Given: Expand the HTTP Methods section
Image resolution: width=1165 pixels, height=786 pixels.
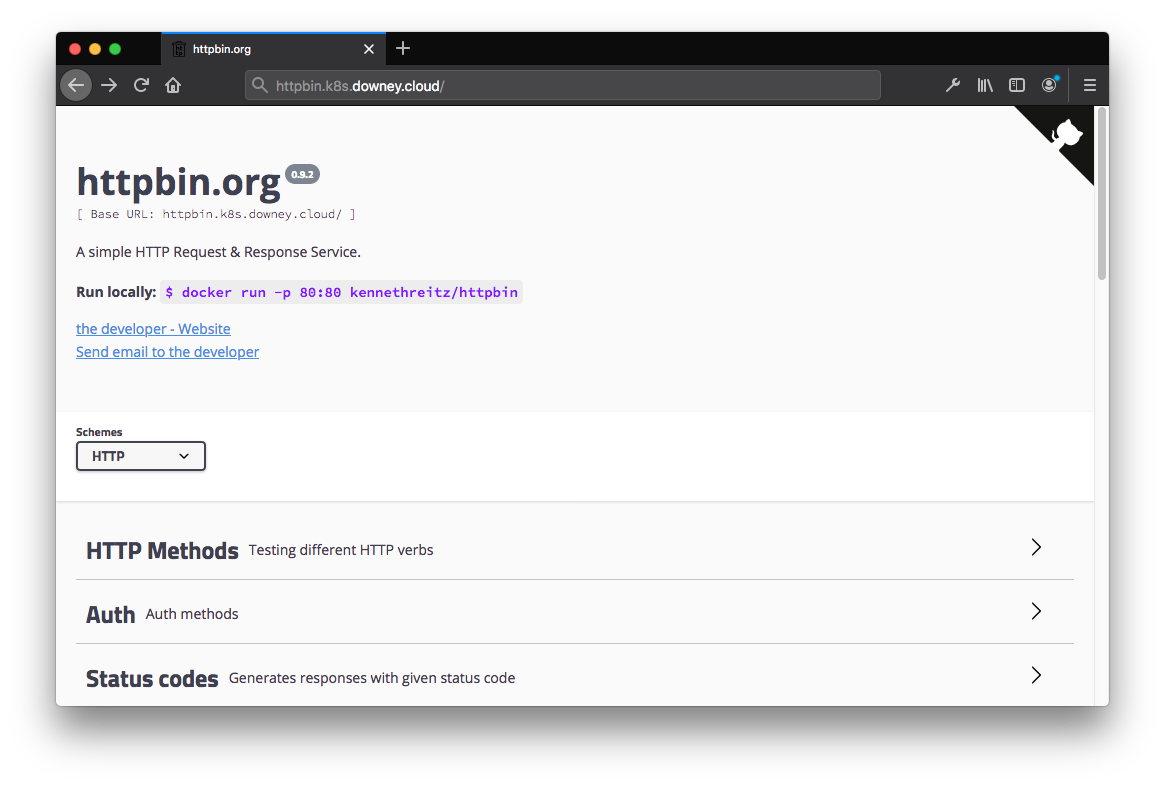Looking at the screenshot, I should tap(574, 550).
